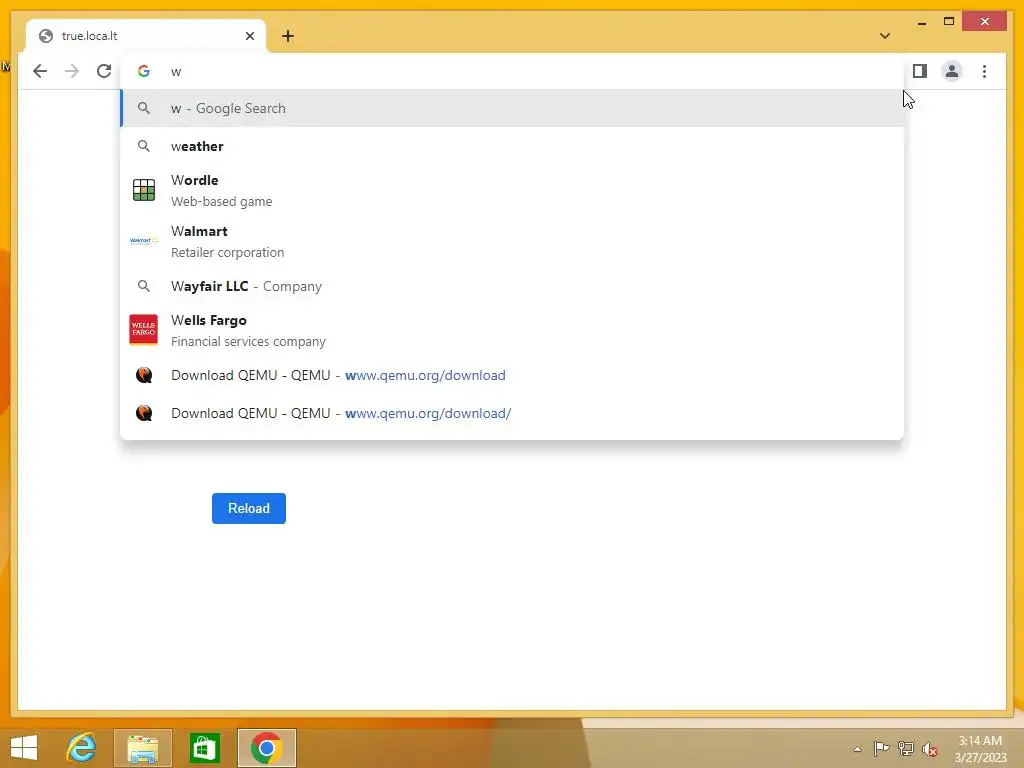Choose the Wayfair LLC company suggestion
The width and height of the screenshot is (1024, 768).
(x=513, y=286)
